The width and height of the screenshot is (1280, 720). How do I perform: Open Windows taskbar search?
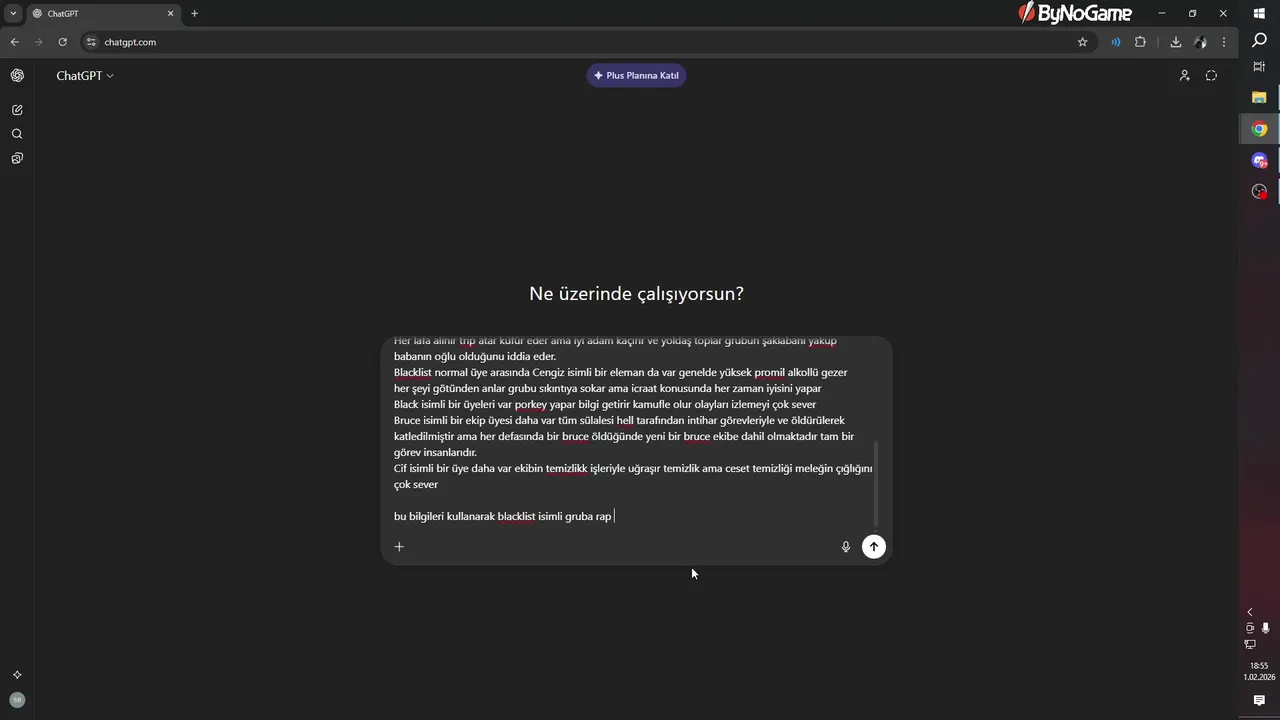click(x=1259, y=40)
